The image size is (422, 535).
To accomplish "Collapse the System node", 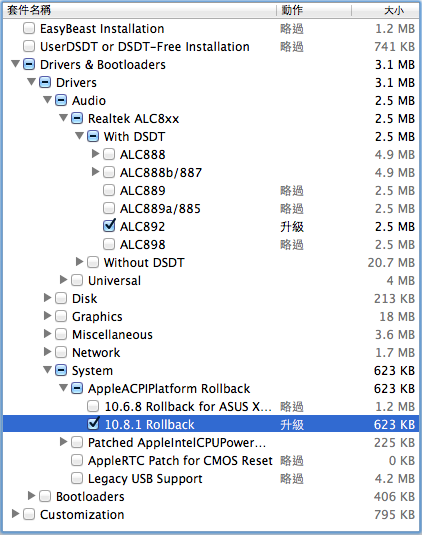I will (47, 370).
